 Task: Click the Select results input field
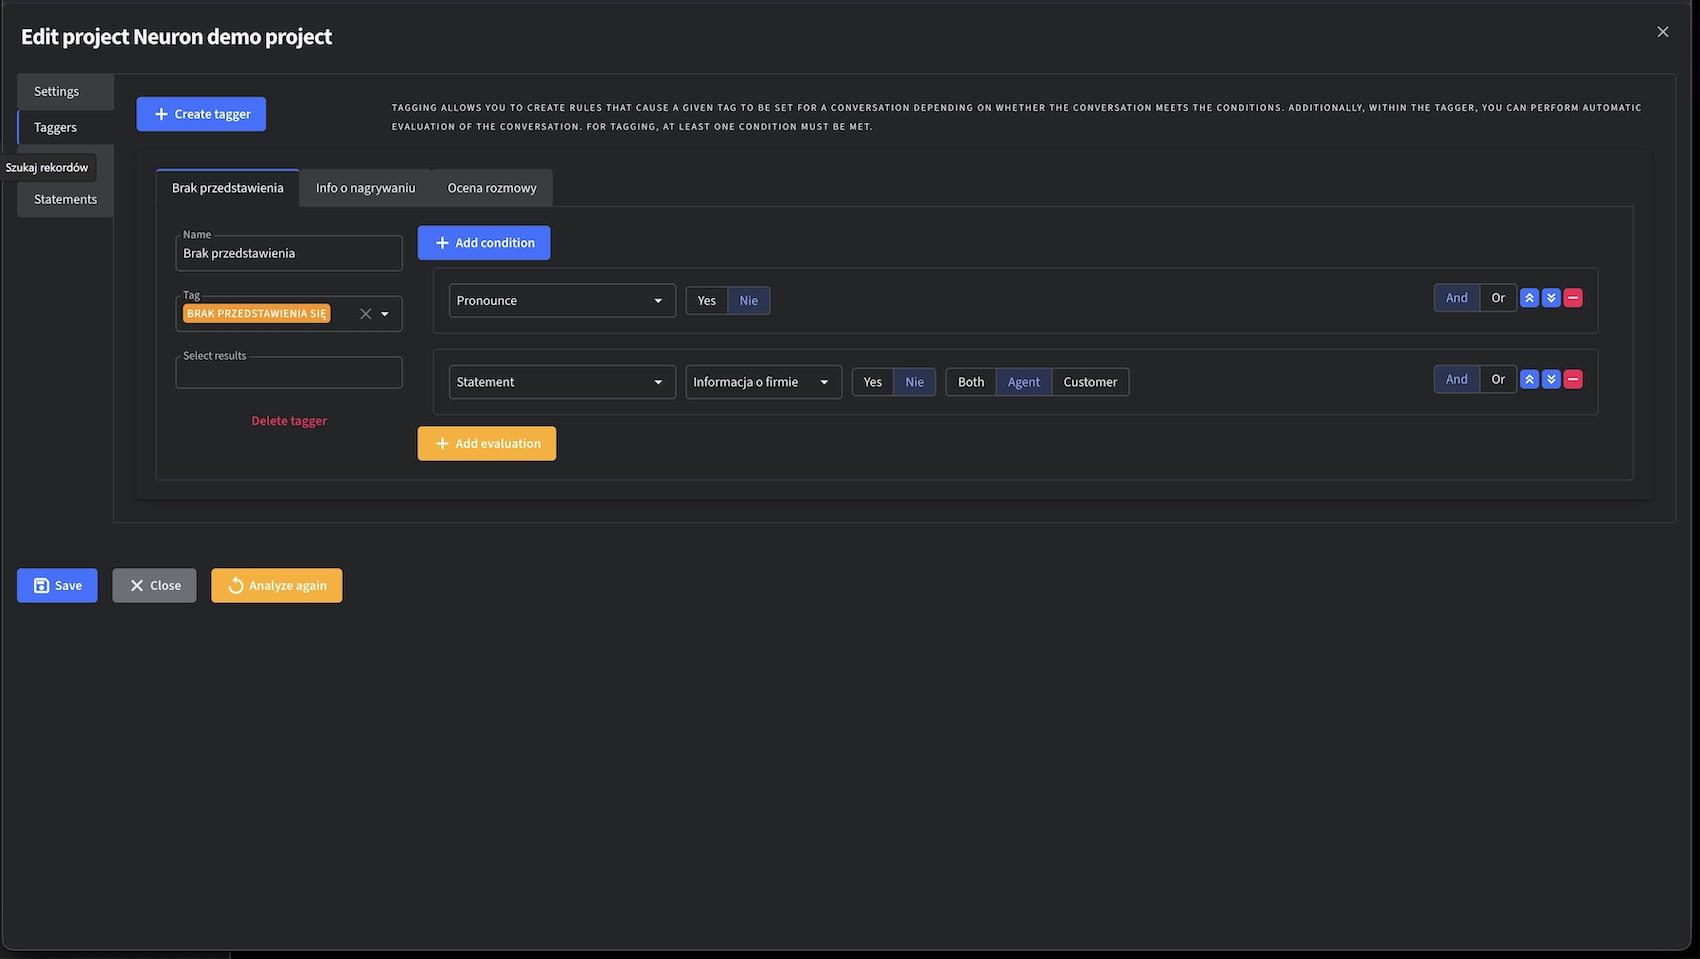tap(289, 374)
